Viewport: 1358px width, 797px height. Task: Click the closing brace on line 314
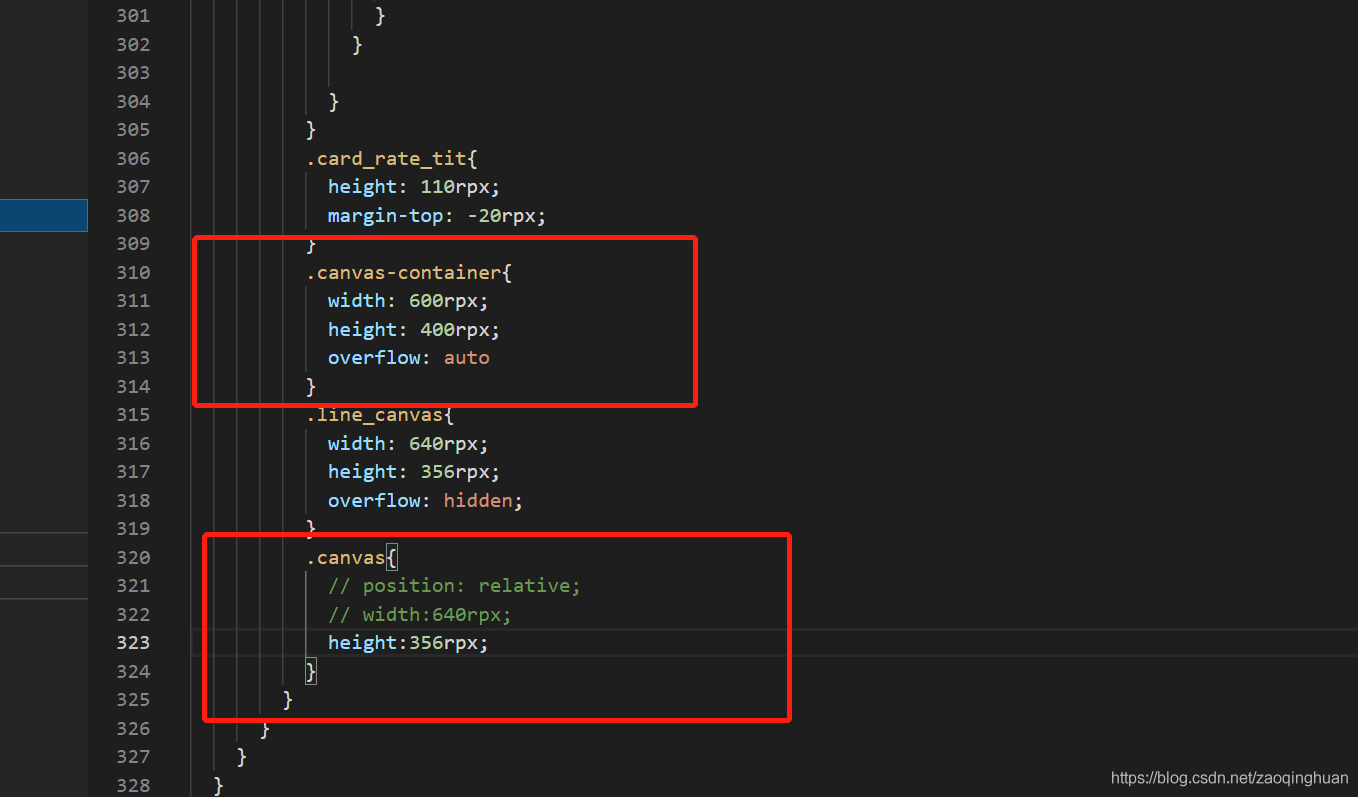coord(311,386)
